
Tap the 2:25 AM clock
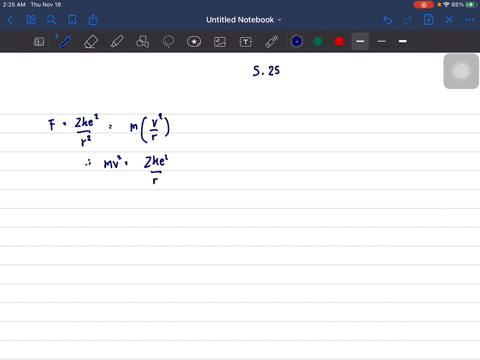[14, 5]
